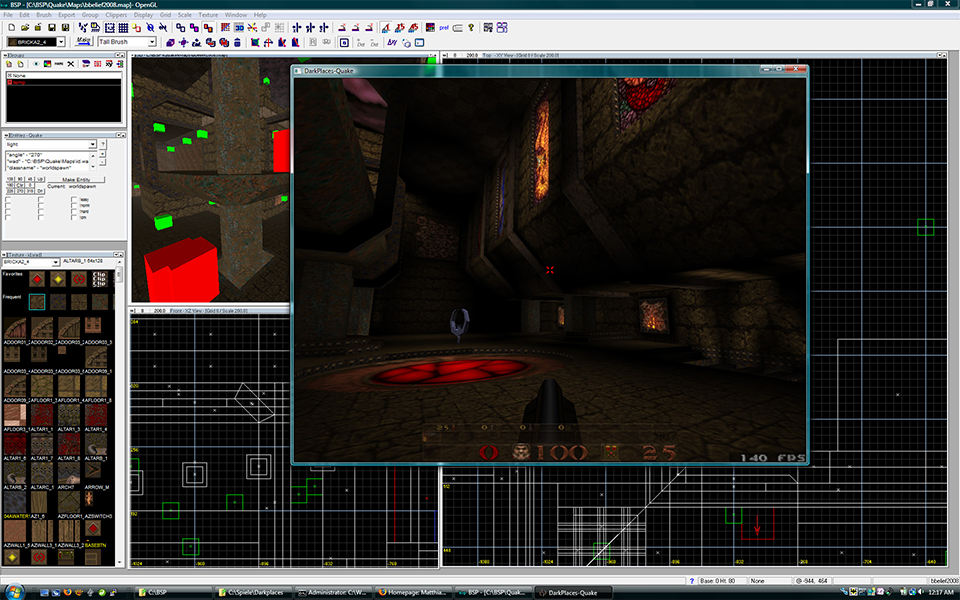
Task: Select the 'temp' group in Groups list
Action: coord(17,82)
